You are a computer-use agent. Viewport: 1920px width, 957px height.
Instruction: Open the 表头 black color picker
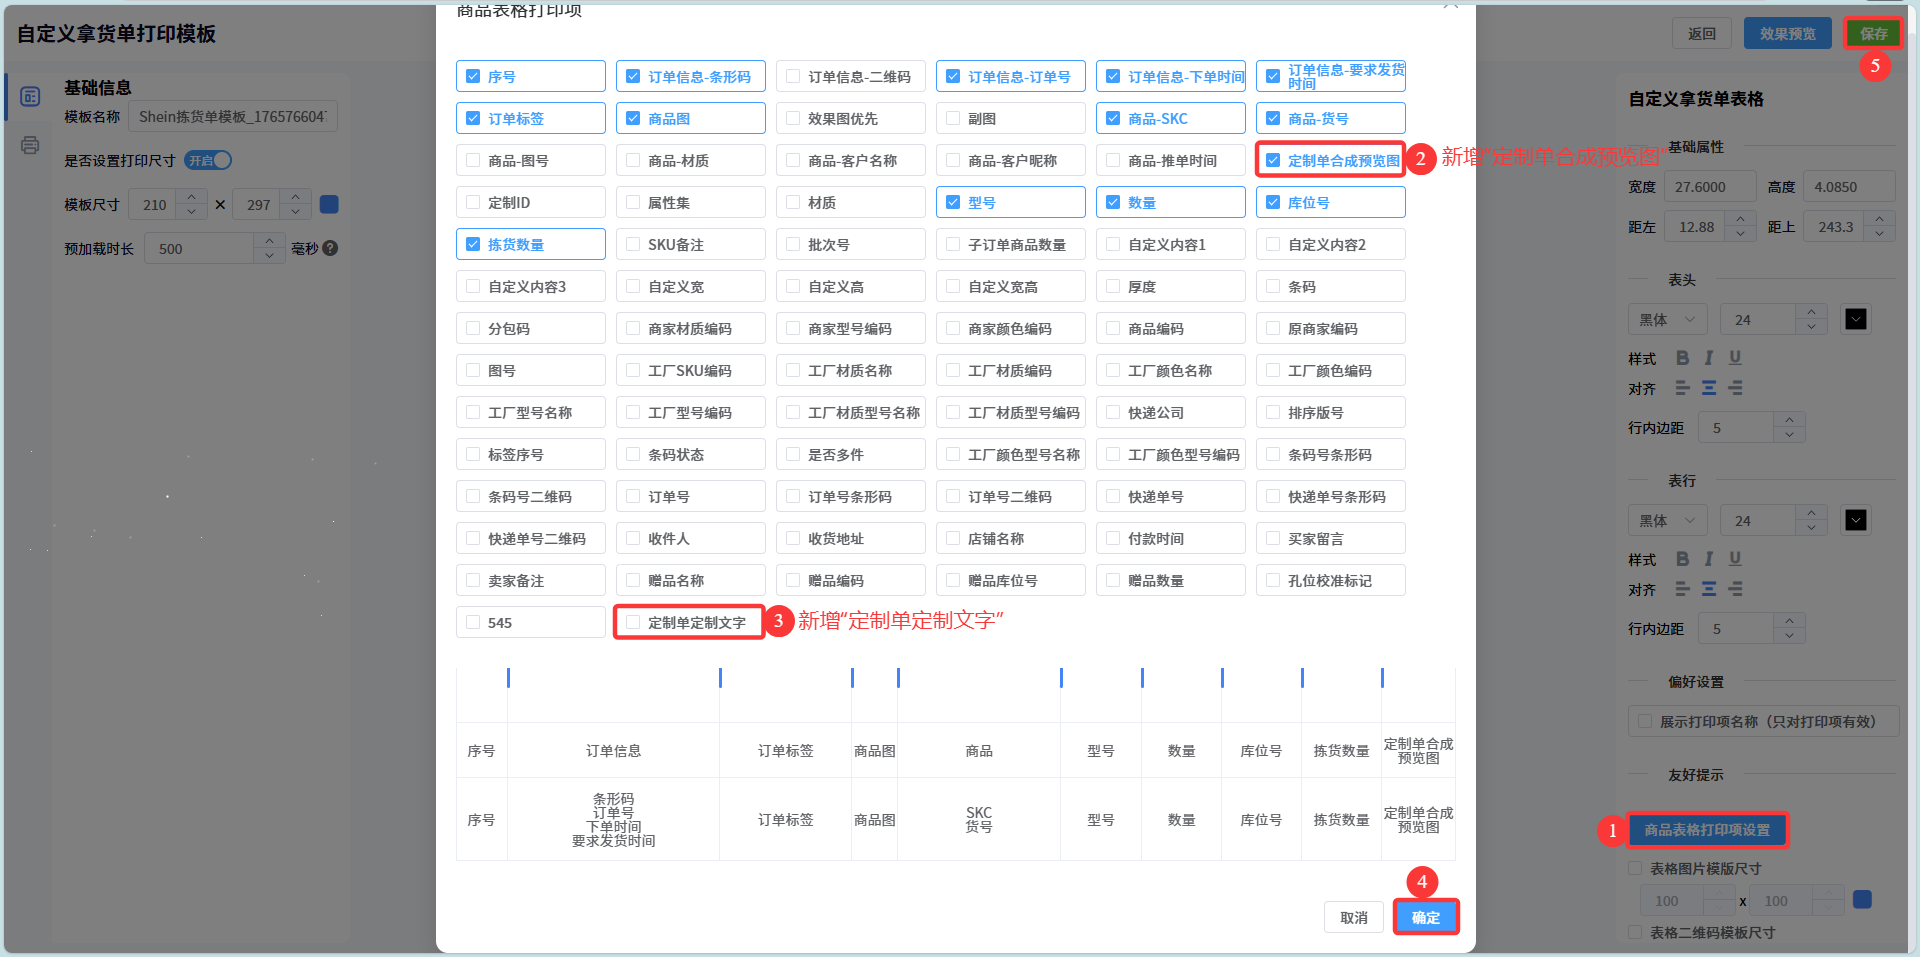1856,320
